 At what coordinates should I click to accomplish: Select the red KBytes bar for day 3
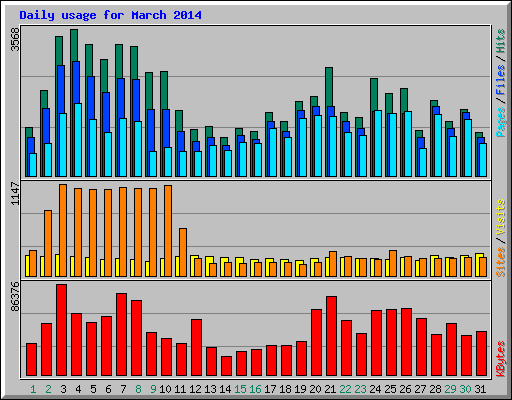[61, 330]
